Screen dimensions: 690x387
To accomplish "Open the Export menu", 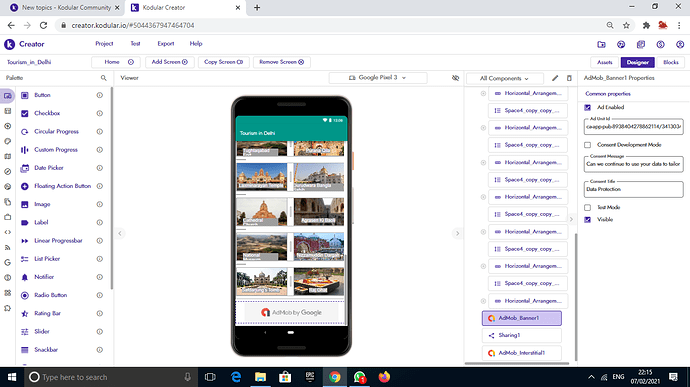I will pyautogui.click(x=165, y=44).
